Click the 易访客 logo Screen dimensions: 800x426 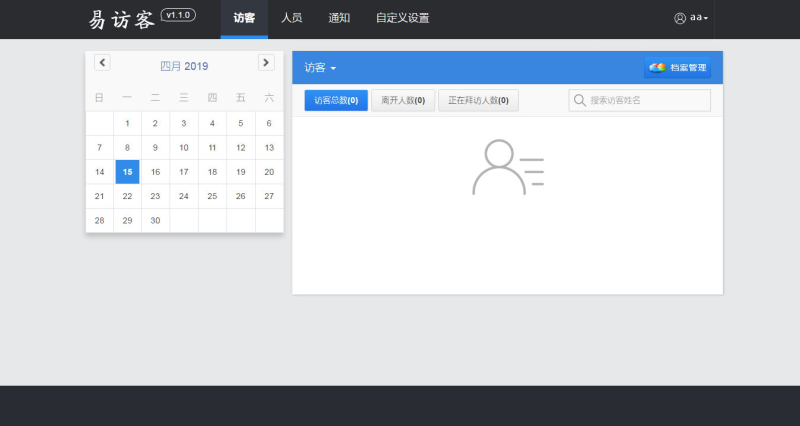(121, 18)
